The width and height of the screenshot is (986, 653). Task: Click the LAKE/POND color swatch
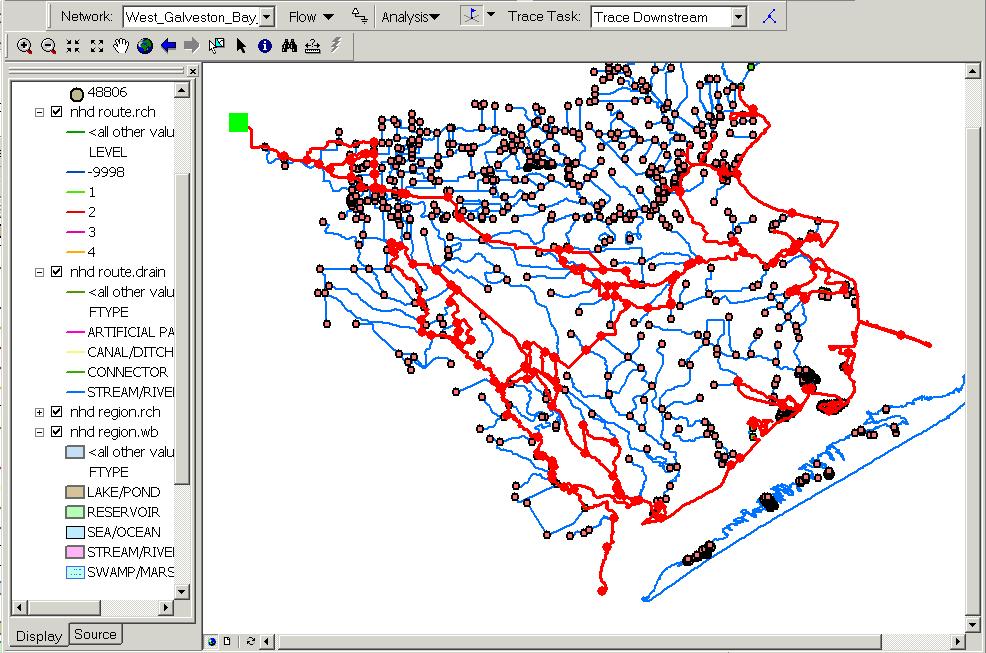coord(74,492)
